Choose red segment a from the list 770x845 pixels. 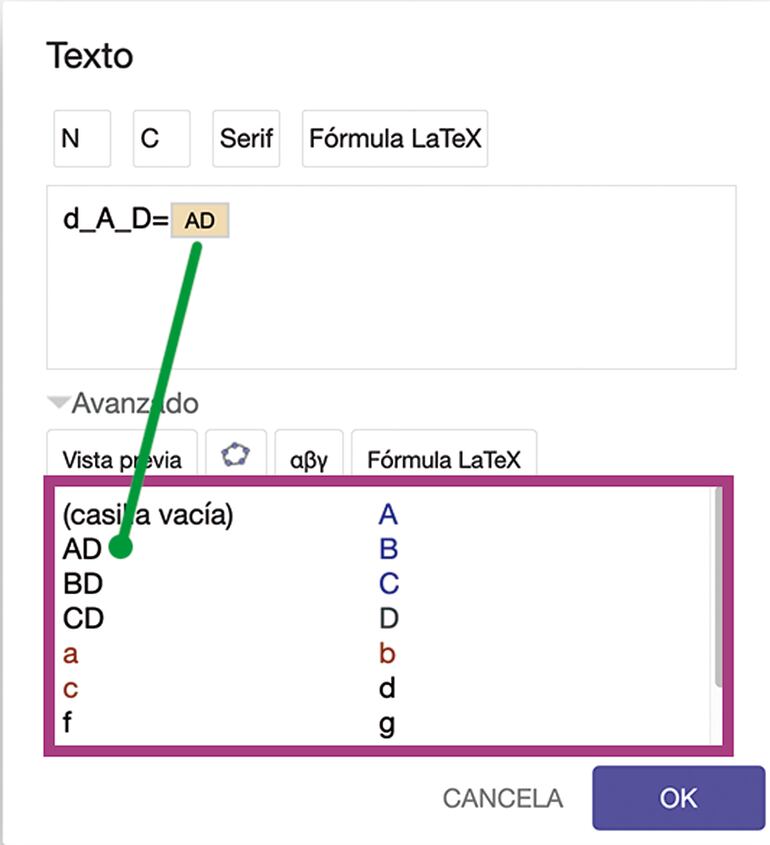[x=70, y=654]
